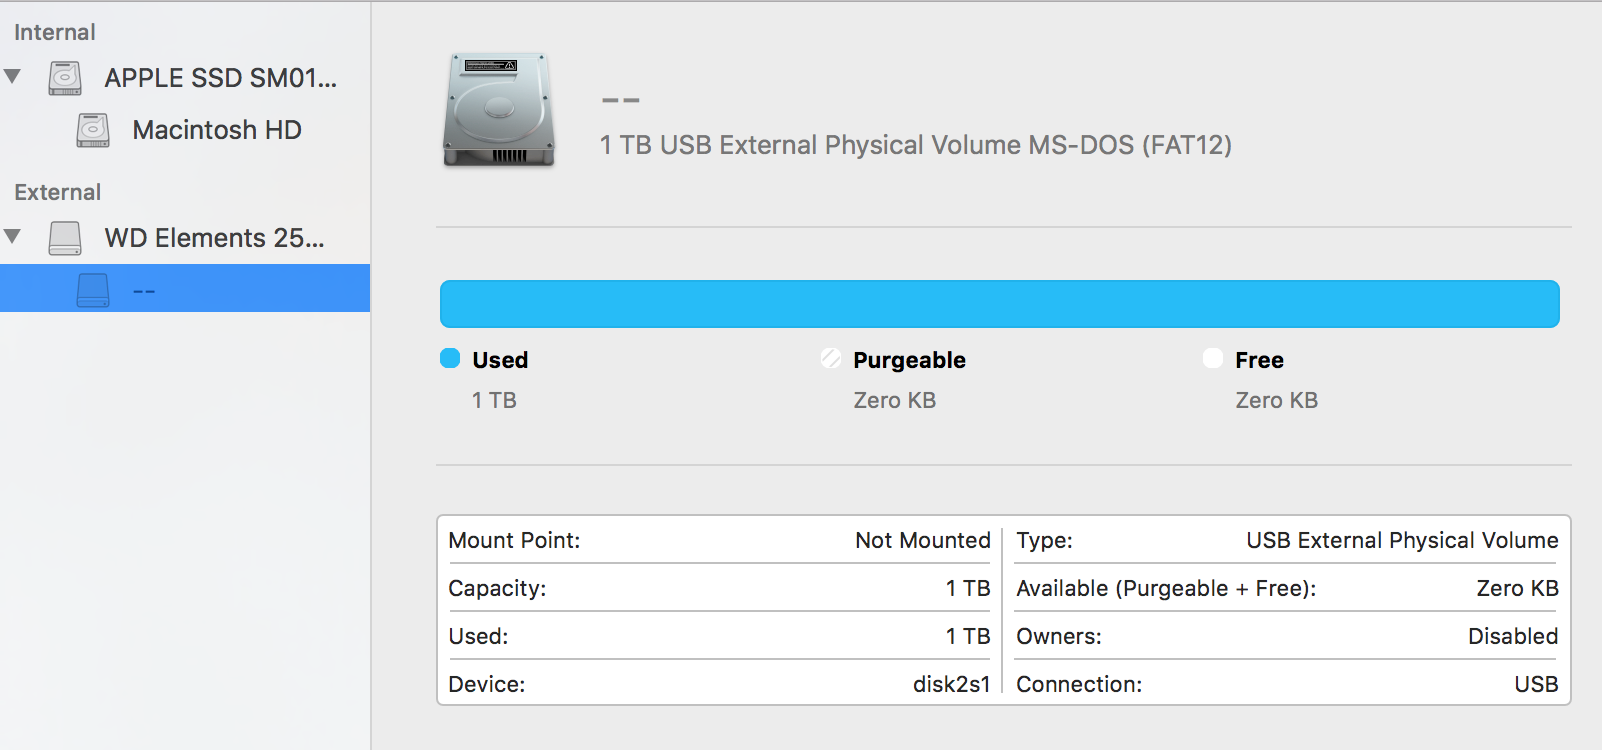
Task: Select Macintosh HD in the sidebar
Action: [217, 130]
